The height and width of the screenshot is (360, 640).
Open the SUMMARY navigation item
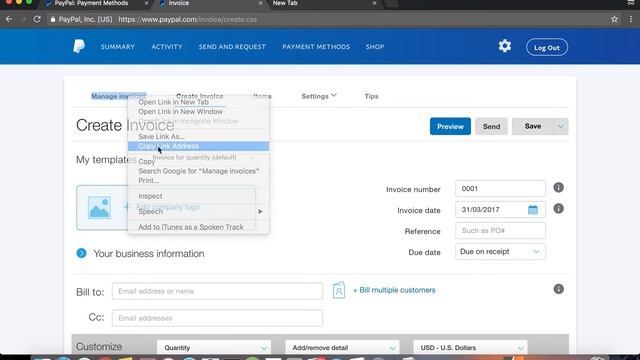118,47
